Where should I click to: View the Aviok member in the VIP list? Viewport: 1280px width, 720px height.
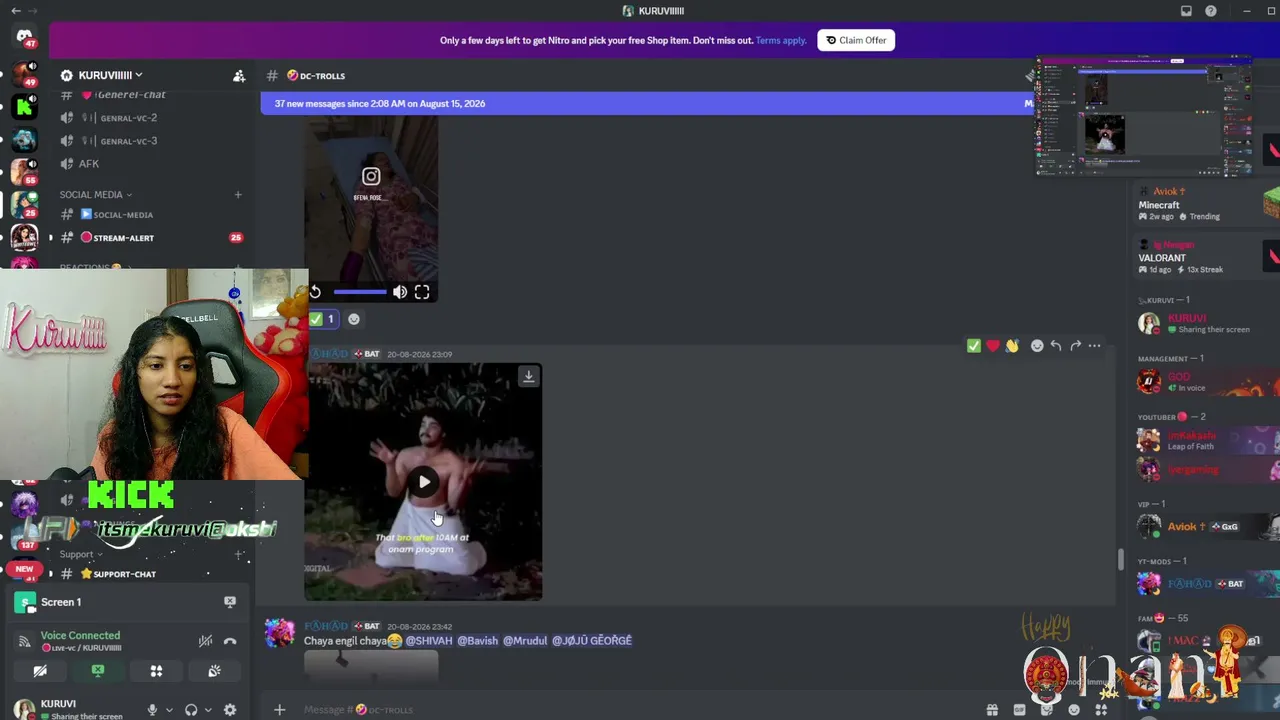pyautogui.click(x=1204, y=526)
